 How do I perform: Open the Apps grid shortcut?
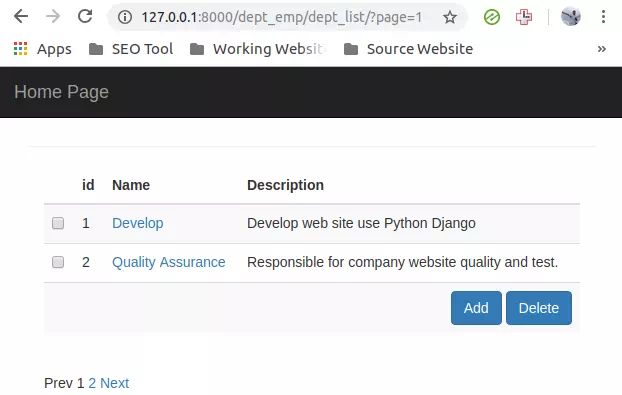[42, 49]
